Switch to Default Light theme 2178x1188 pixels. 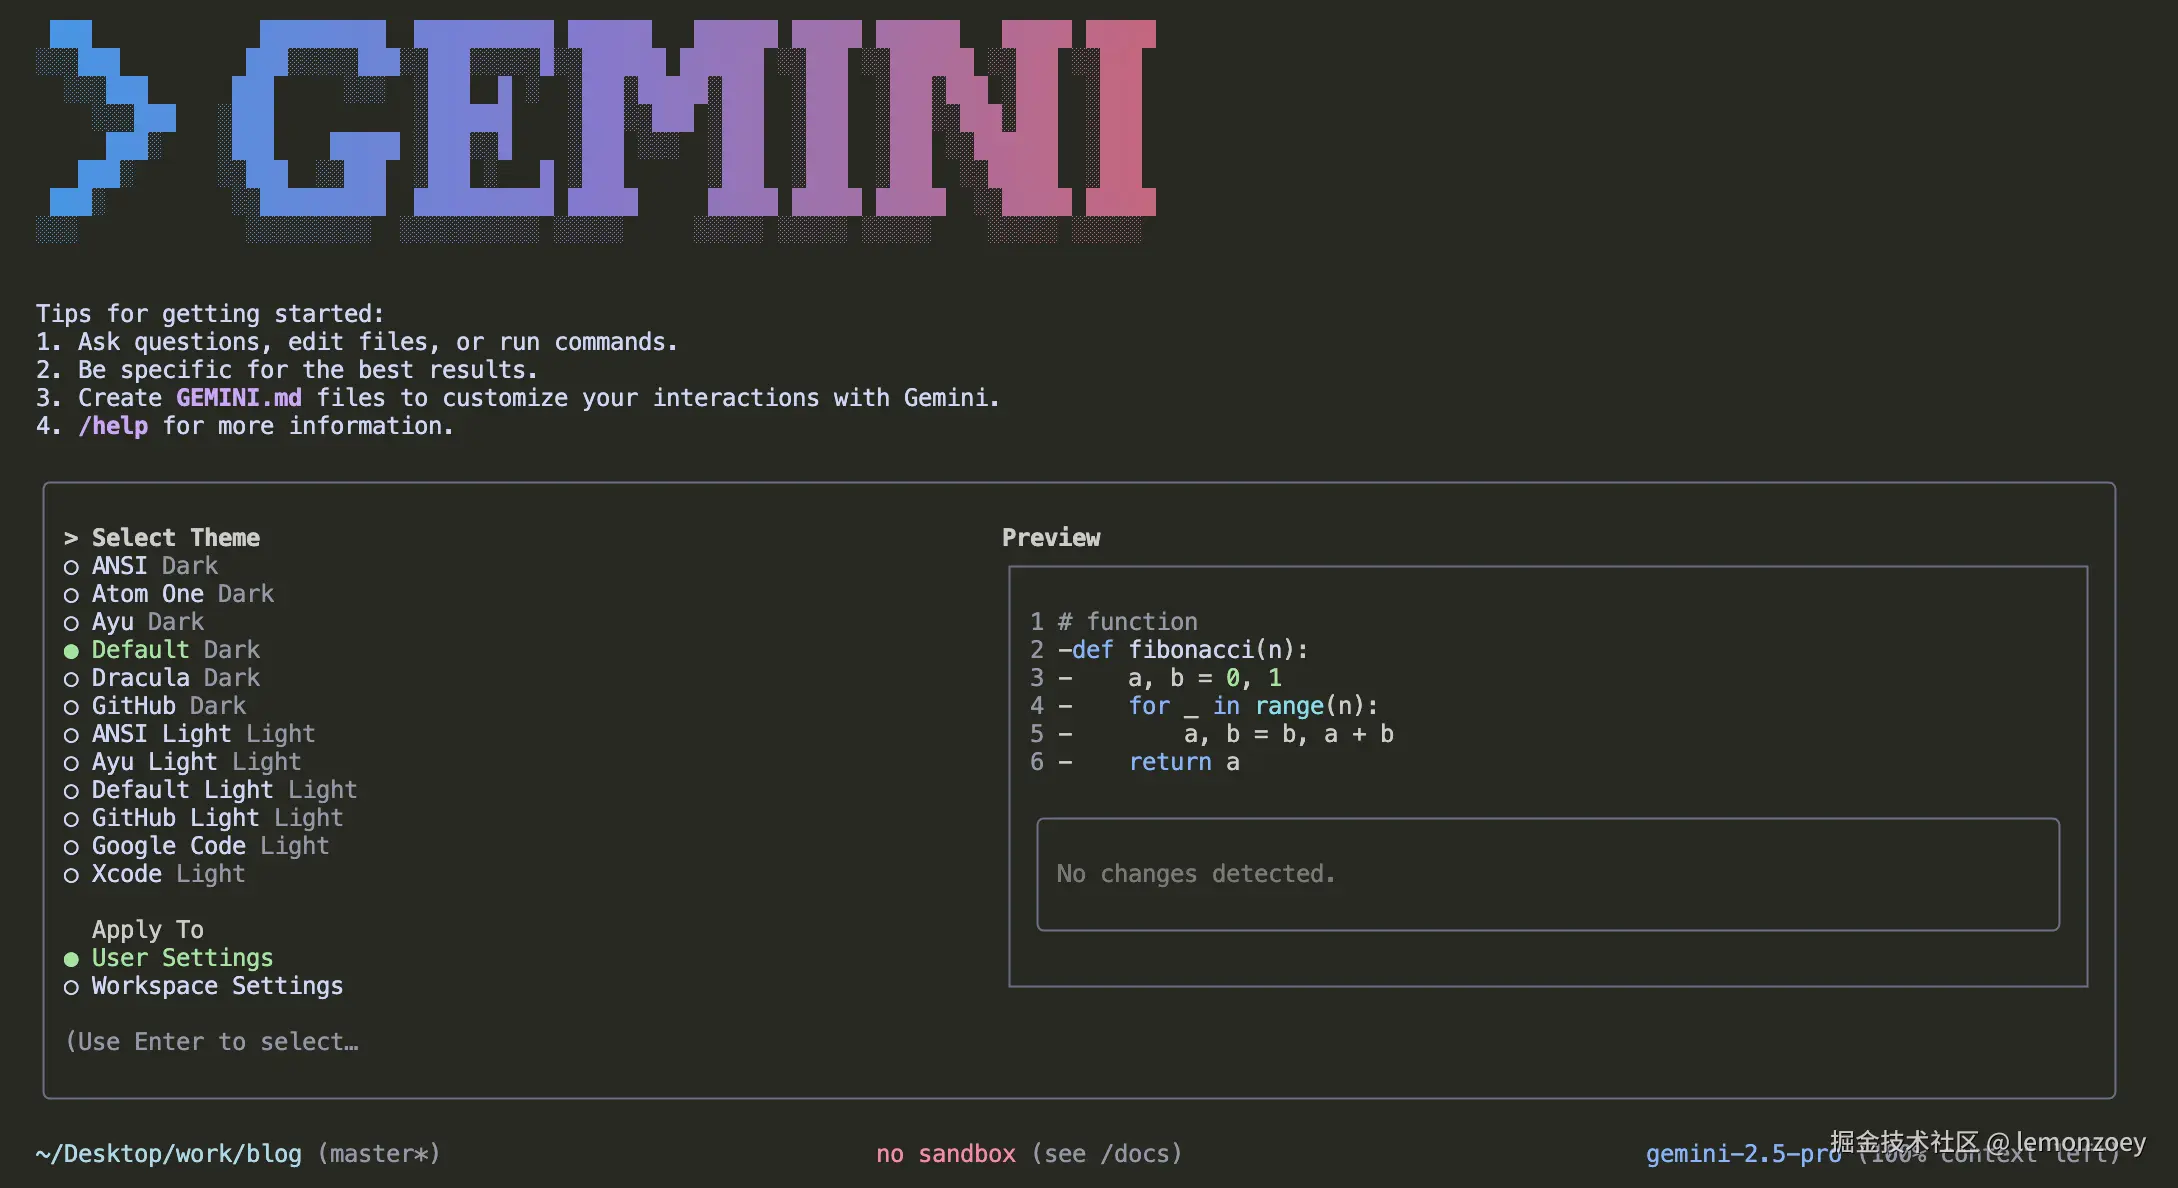click(x=224, y=790)
